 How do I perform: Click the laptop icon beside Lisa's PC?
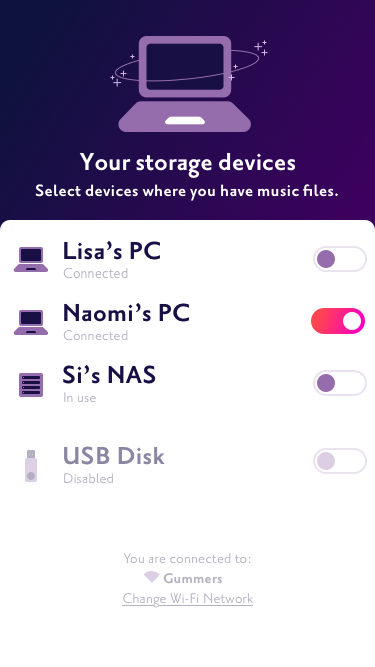click(x=31, y=259)
